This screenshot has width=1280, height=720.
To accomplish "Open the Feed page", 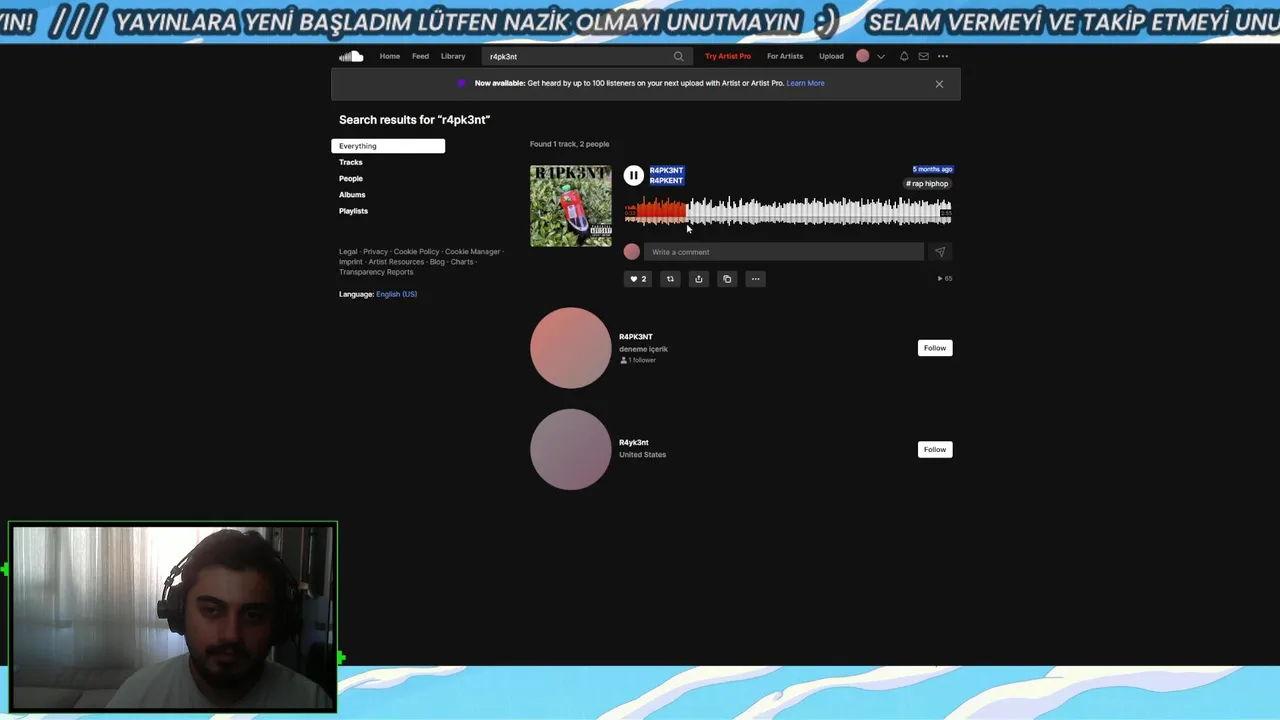I will pyautogui.click(x=420, y=56).
